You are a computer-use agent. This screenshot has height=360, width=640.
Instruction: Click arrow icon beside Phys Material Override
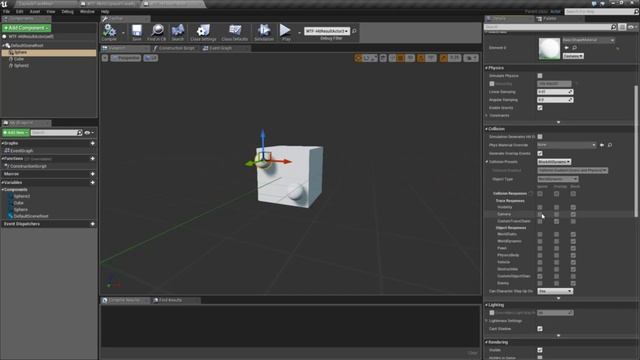[602, 145]
